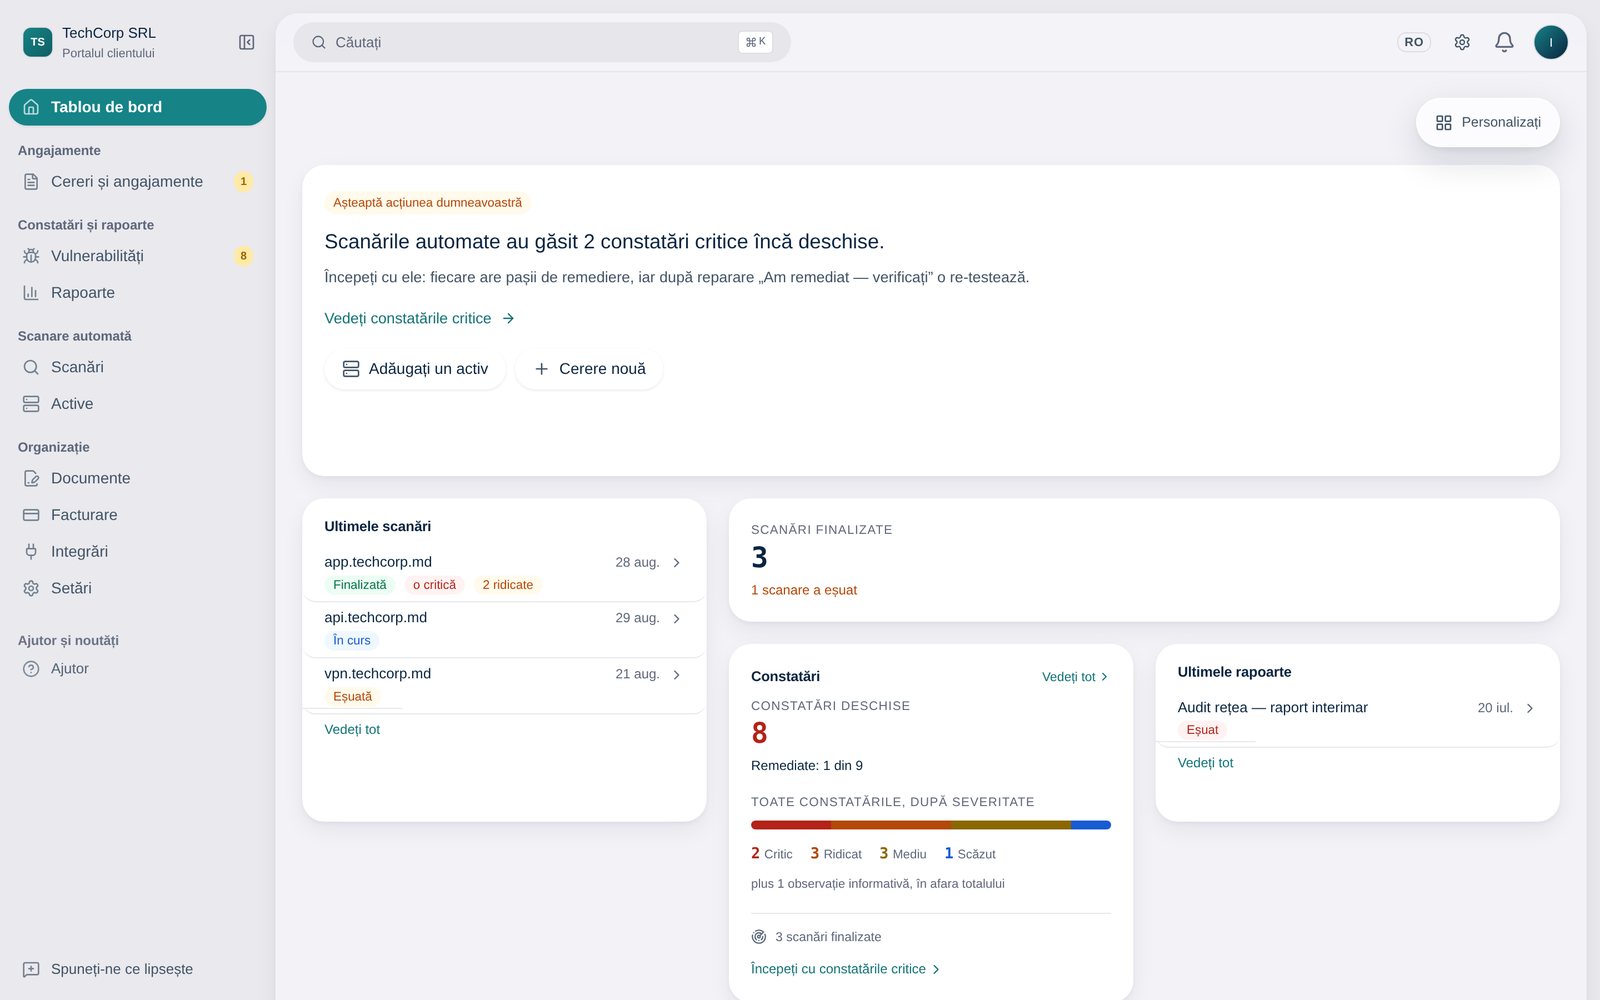Click the Setări gear icon in sidebar

pyautogui.click(x=31, y=589)
